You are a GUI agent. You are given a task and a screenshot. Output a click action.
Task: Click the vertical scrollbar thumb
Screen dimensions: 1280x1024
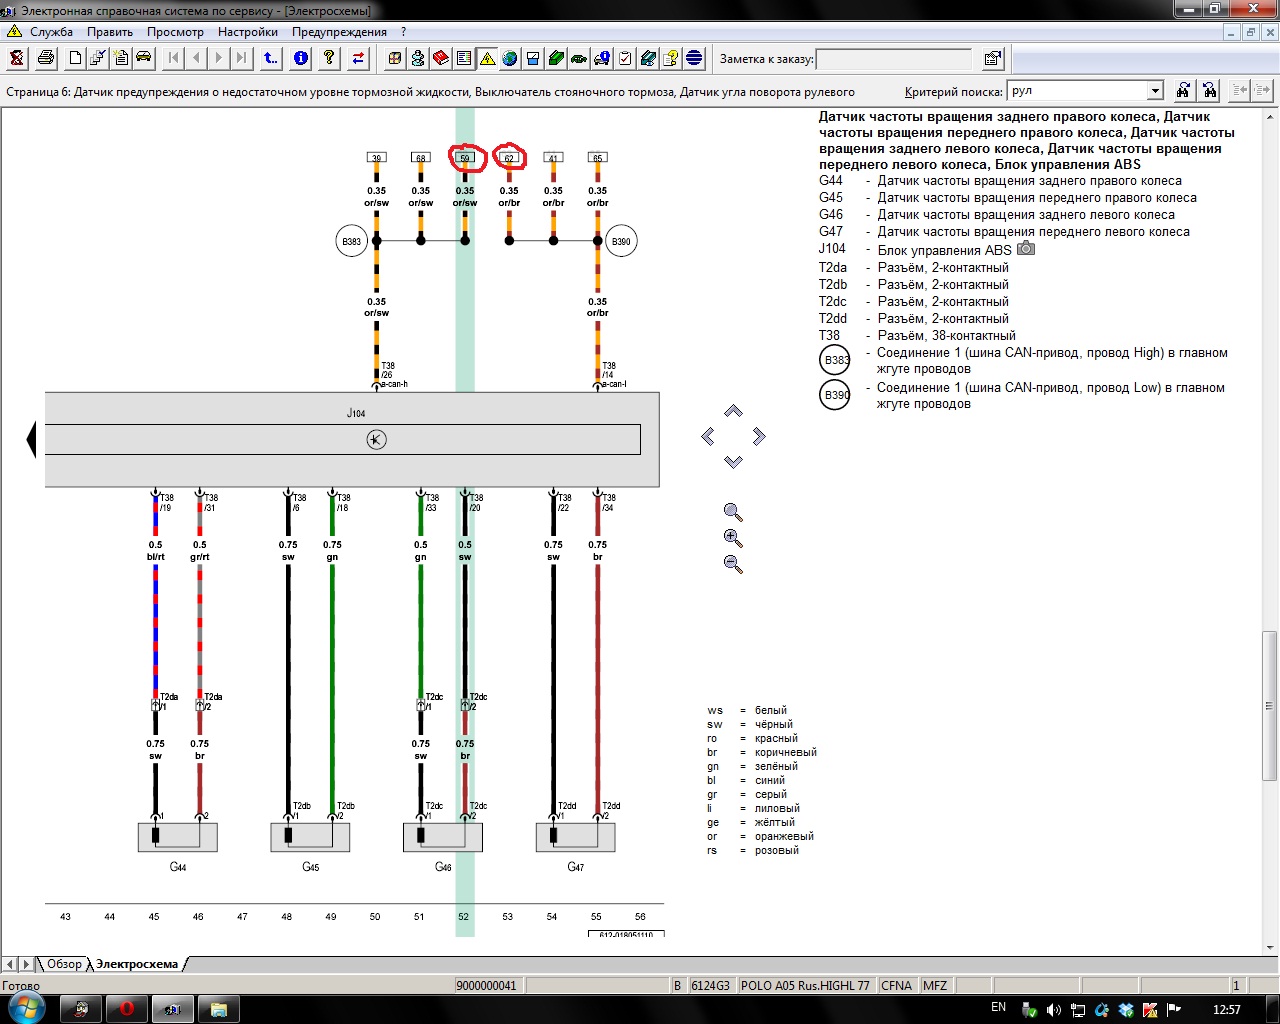tap(1270, 705)
